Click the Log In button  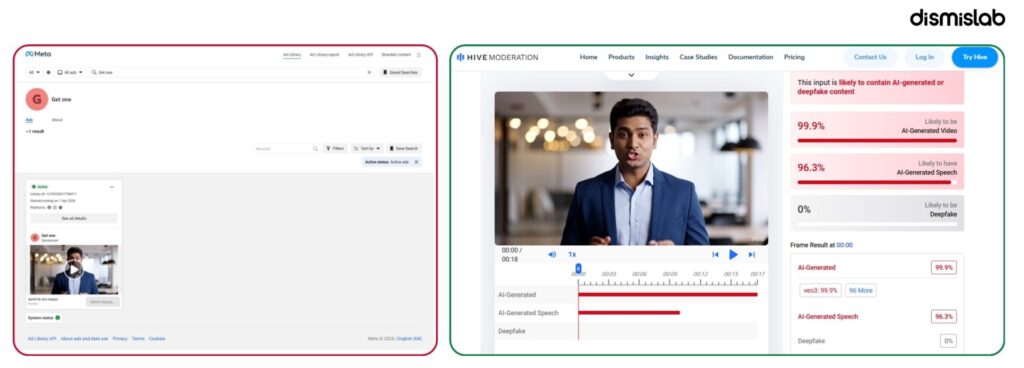[x=924, y=57]
